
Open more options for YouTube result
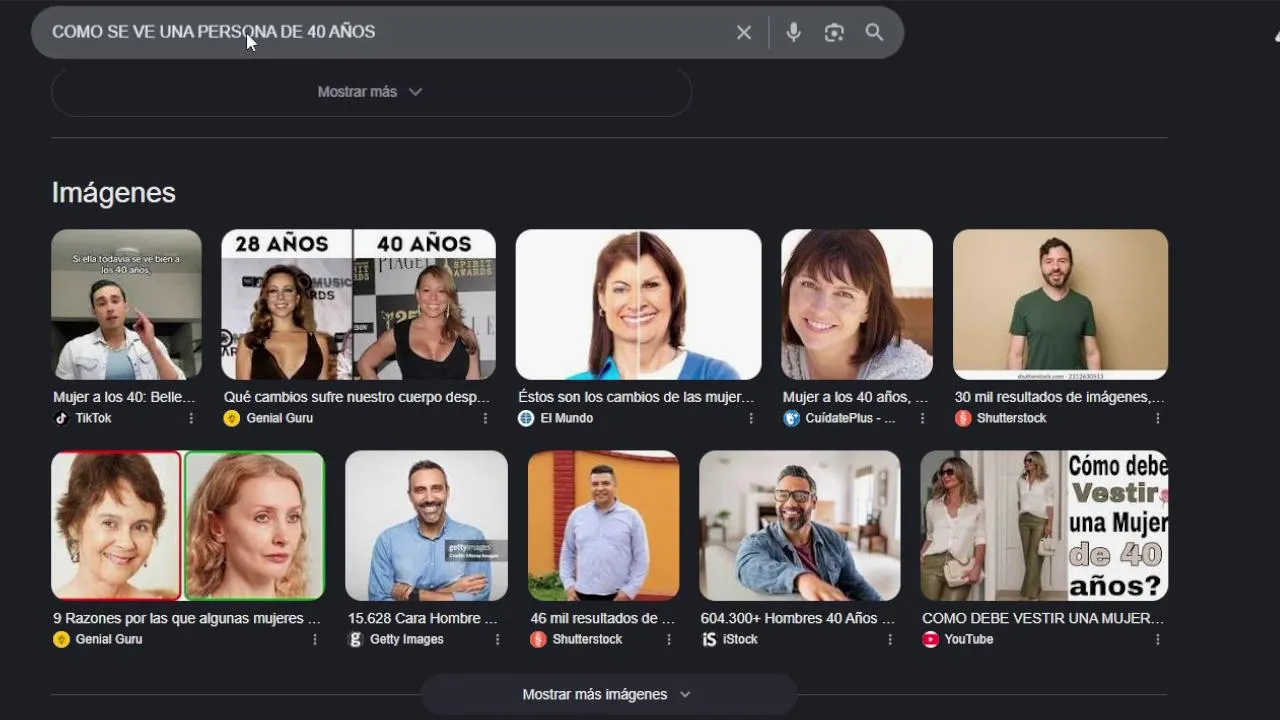click(x=1157, y=639)
